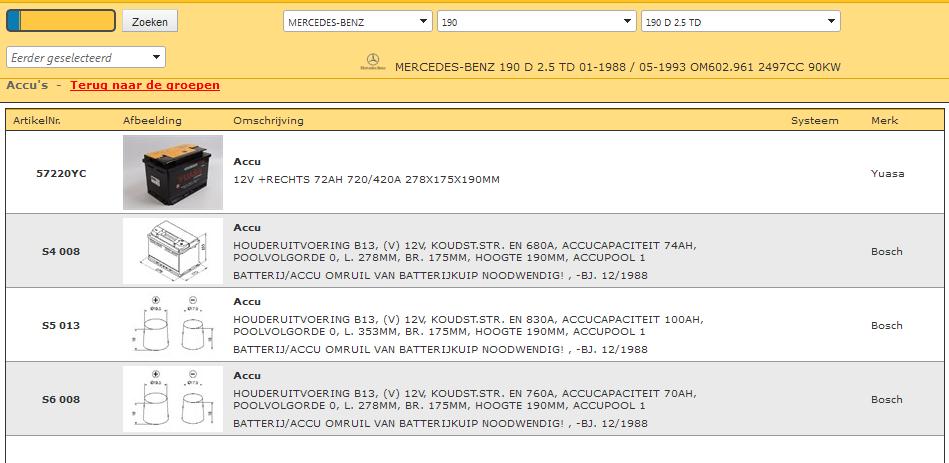Open the Yuasa battery photo thumbnail
This screenshot has height=463, width=949.
172,172
